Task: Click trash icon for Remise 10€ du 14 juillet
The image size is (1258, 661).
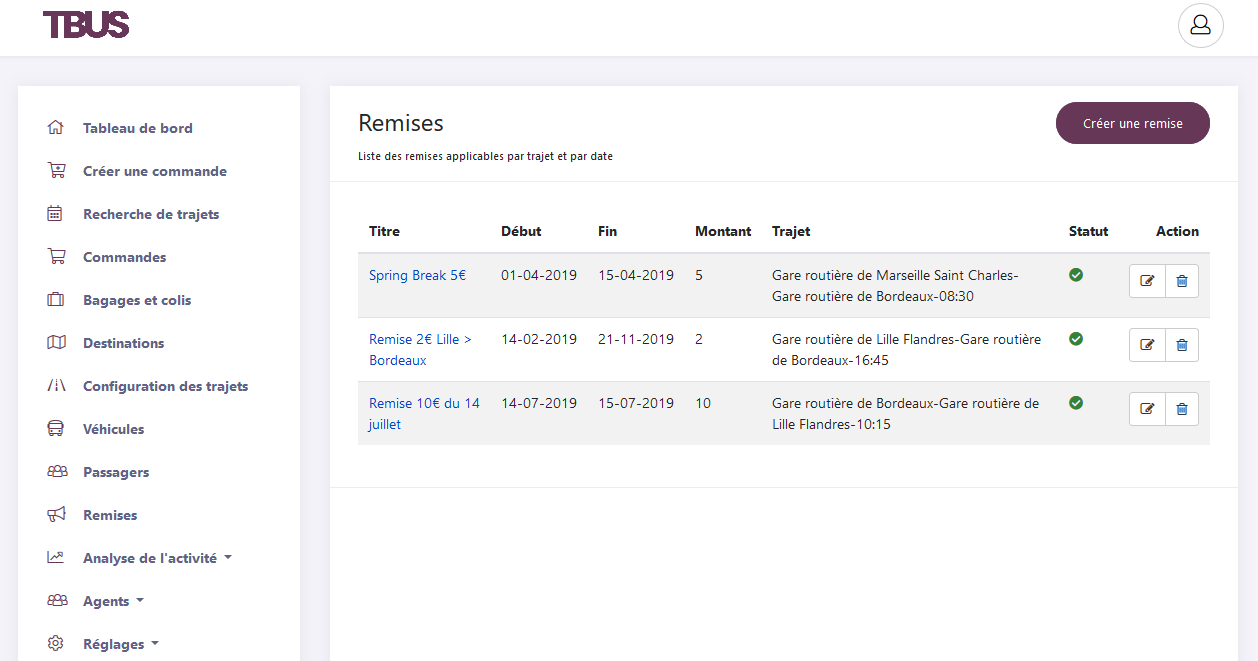Action: [x=1181, y=409]
